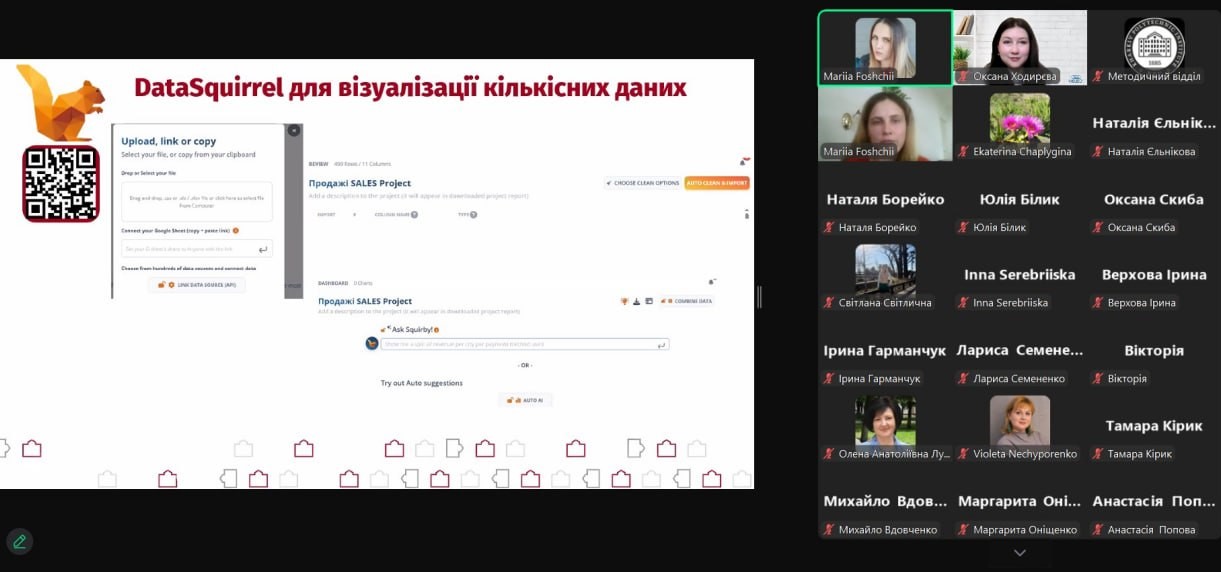Select Олена Анатоліївна avatar tile

point(885,425)
